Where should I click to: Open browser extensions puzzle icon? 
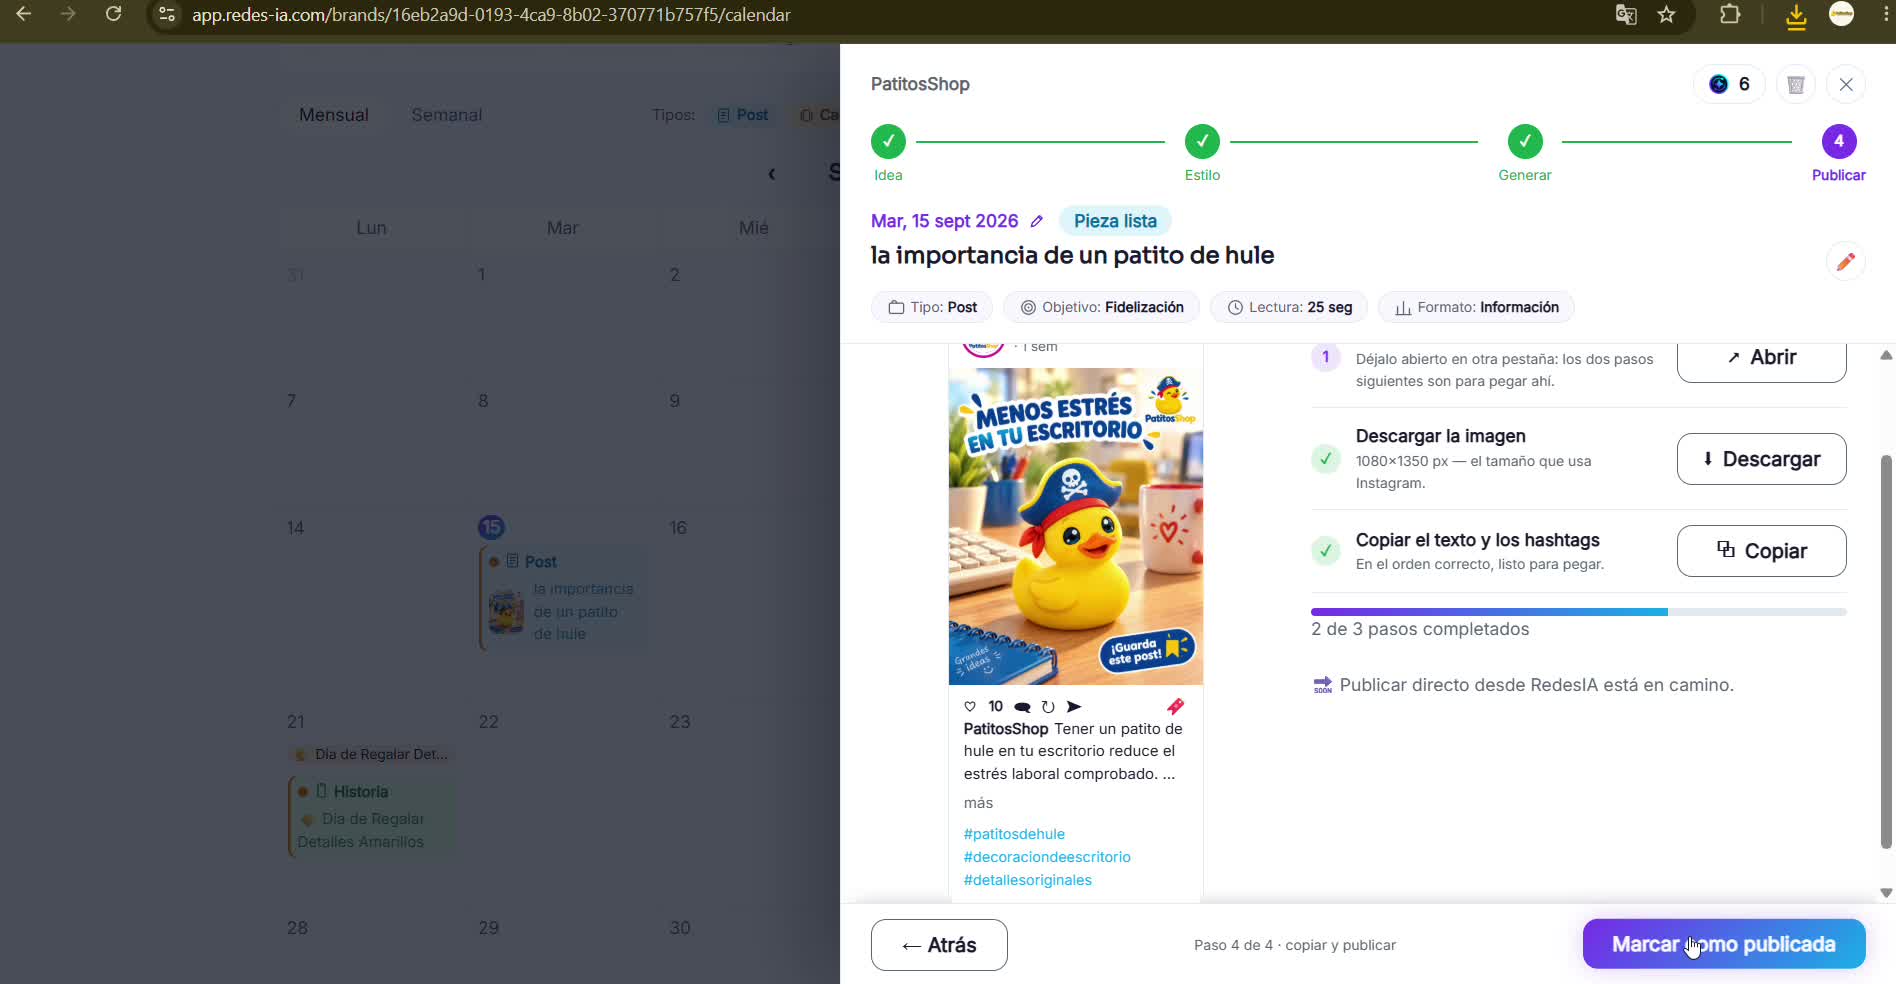tap(1730, 15)
